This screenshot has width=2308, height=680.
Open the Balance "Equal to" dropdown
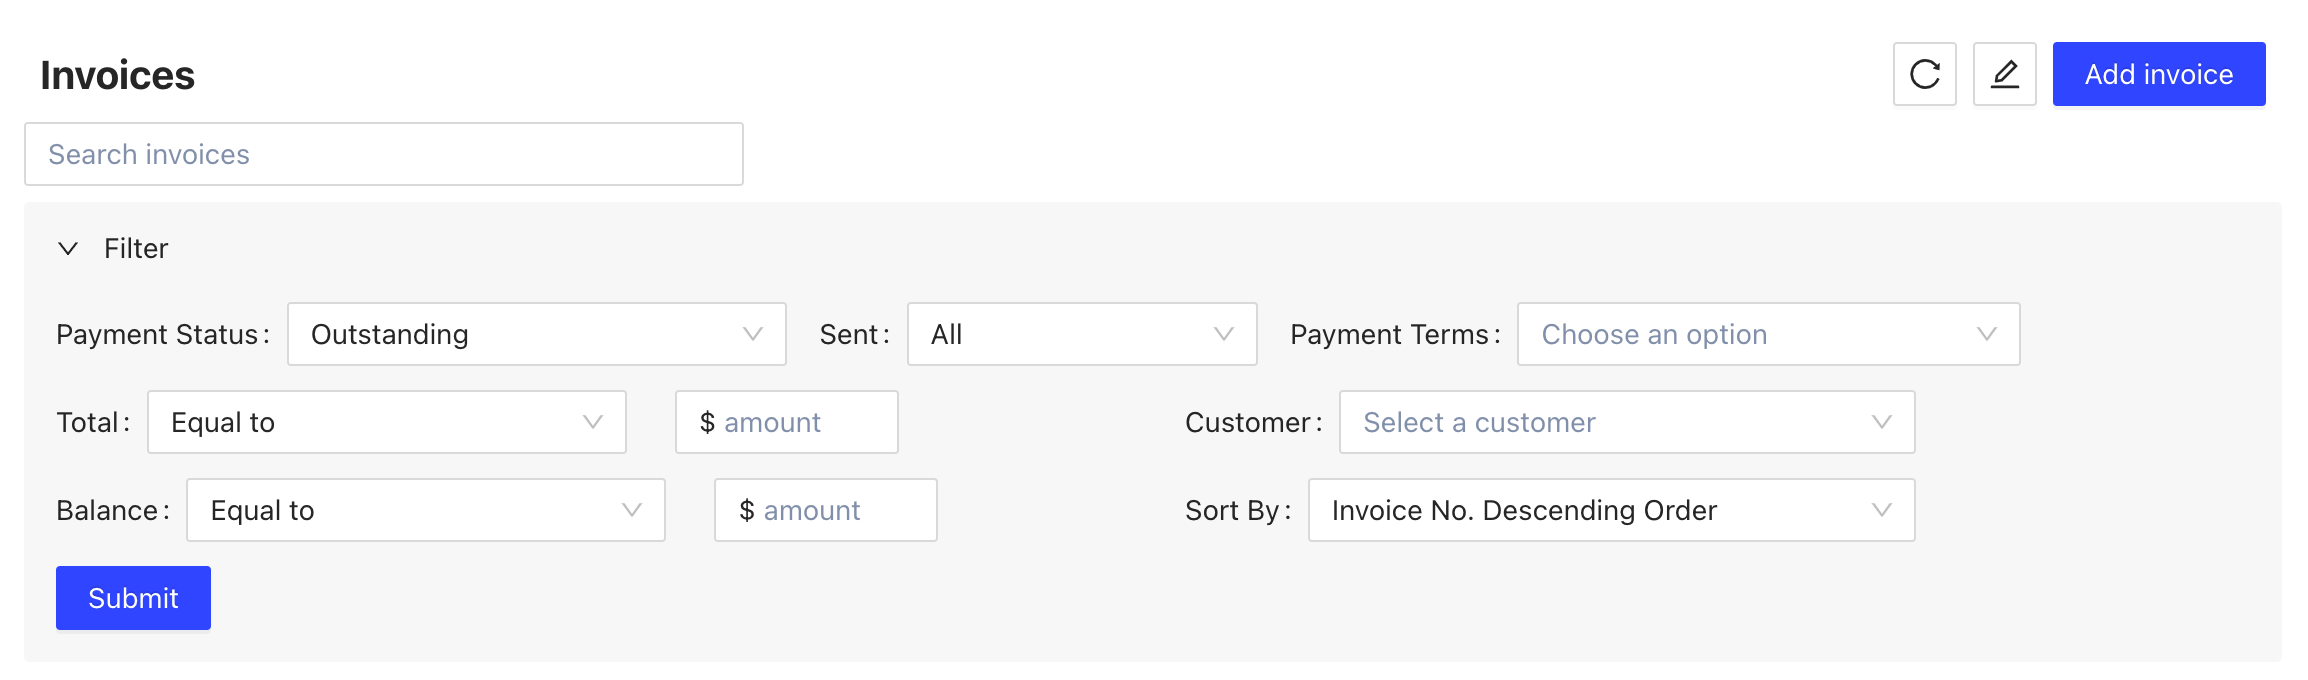pos(425,510)
